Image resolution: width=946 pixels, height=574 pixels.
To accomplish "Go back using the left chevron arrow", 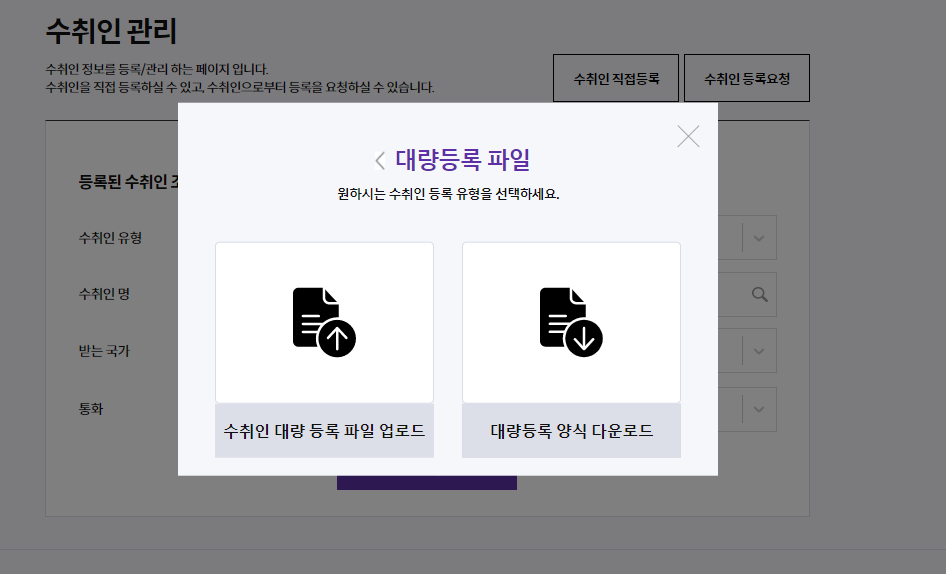I will (379, 161).
